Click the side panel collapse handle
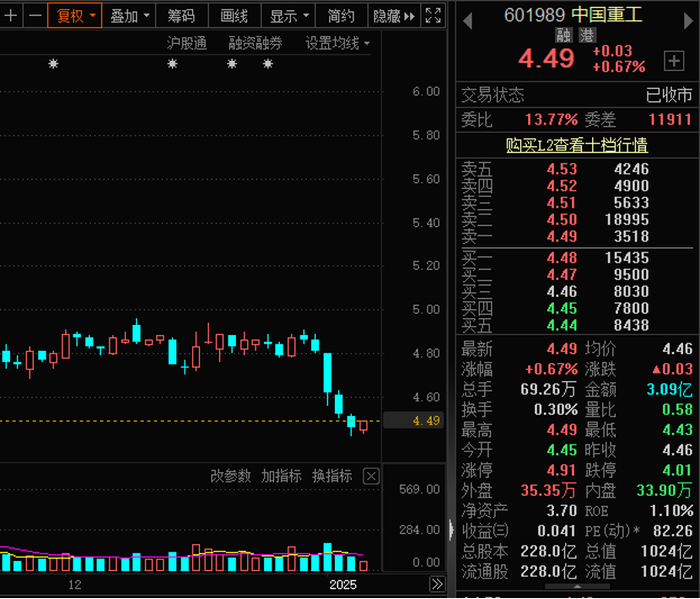Image resolution: width=700 pixels, height=599 pixels. (451, 529)
